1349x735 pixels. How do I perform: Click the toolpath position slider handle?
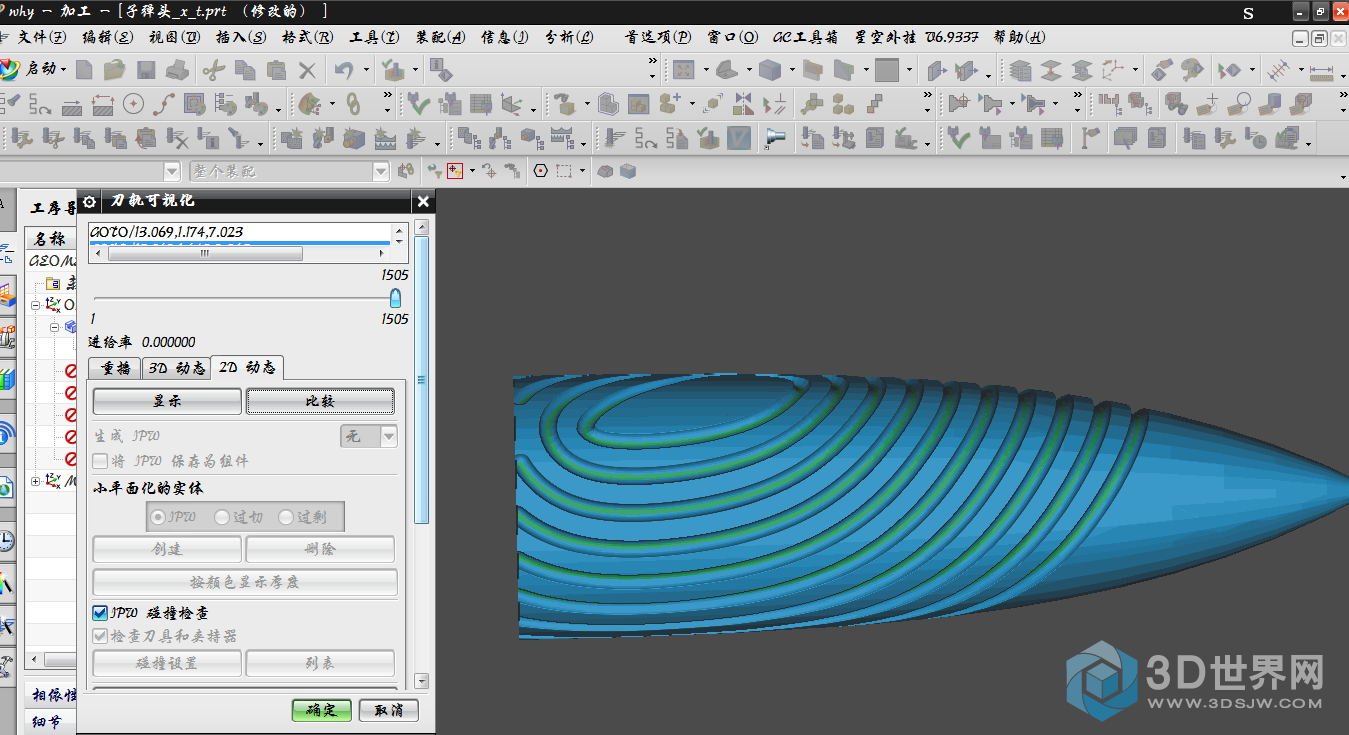click(x=395, y=298)
